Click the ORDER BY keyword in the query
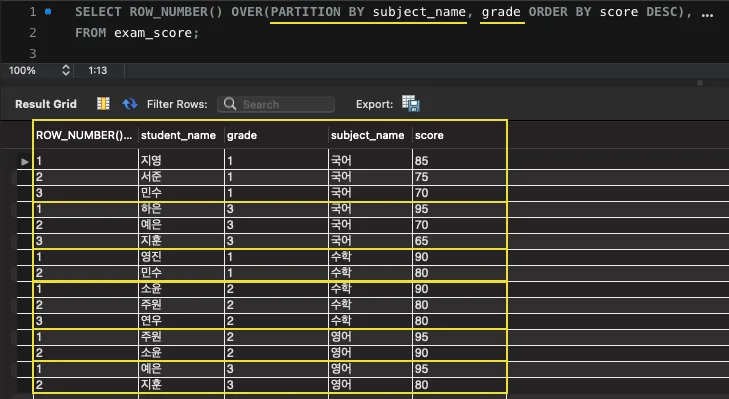 coord(560,12)
